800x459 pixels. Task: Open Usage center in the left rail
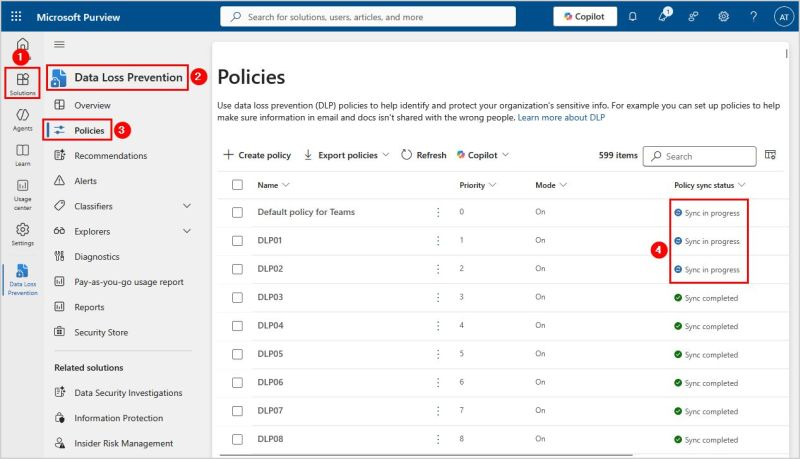(22, 194)
